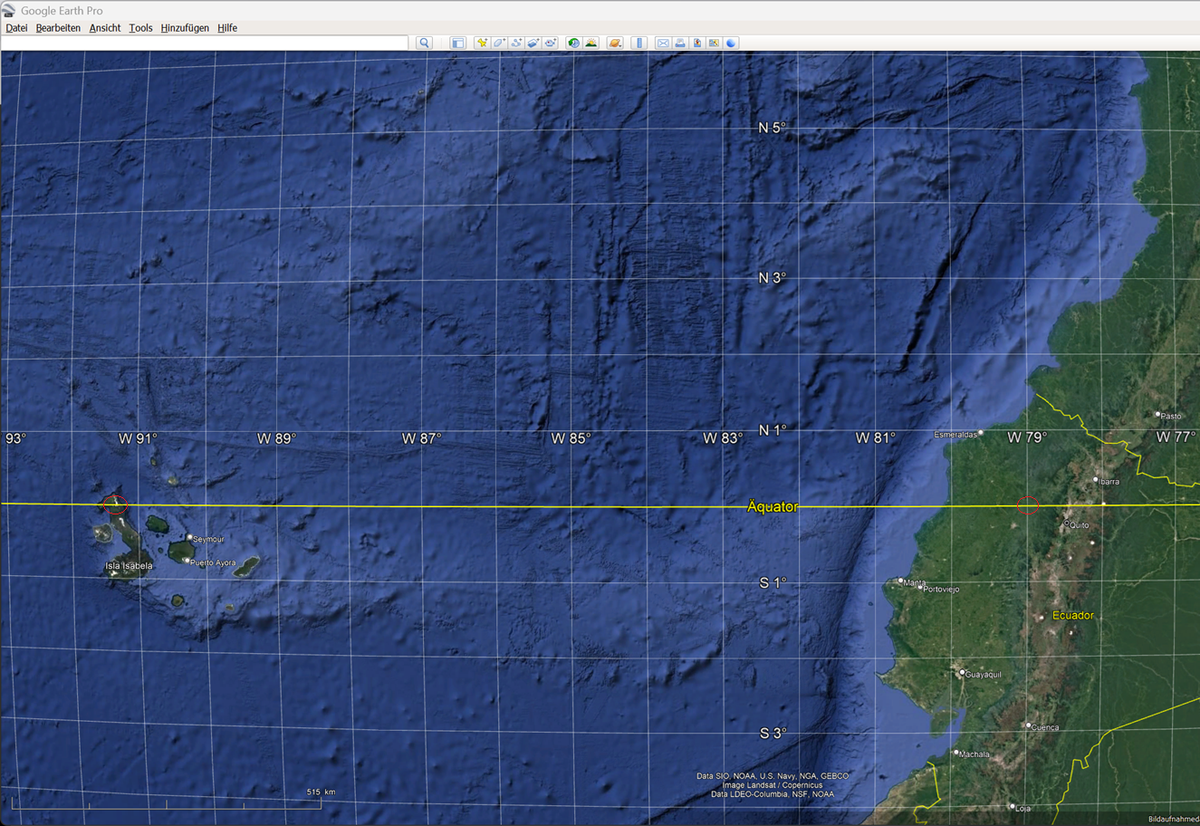Click into the search input field

(x=204, y=43)
